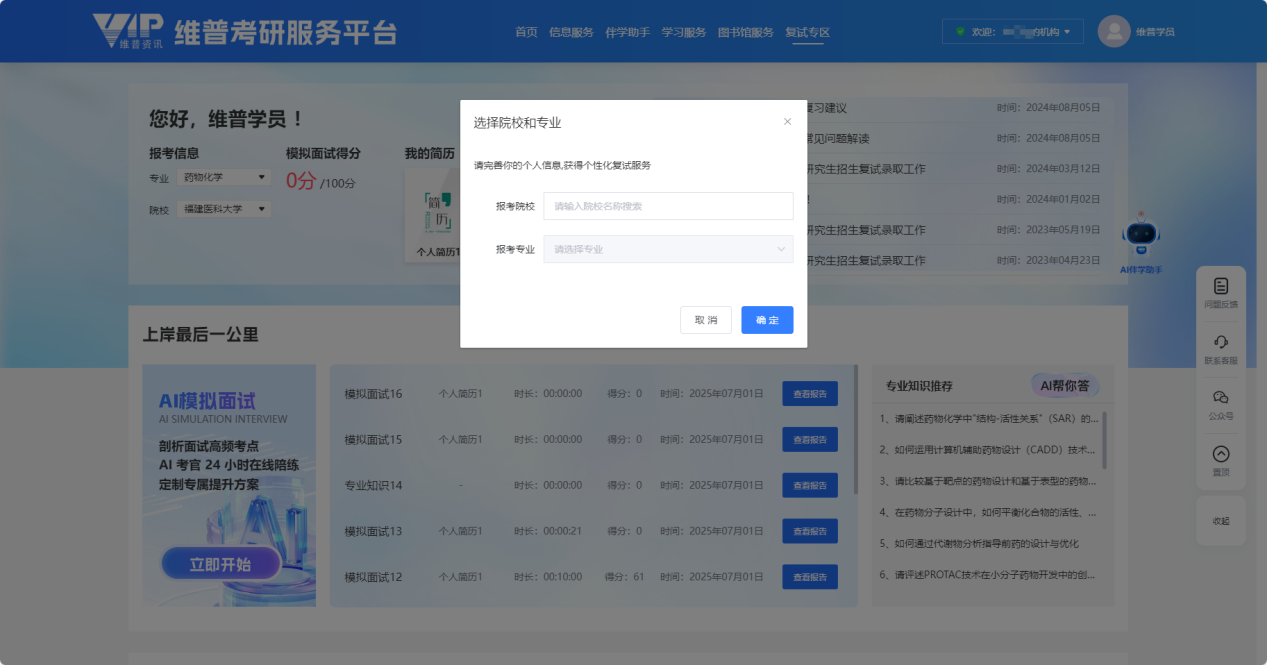Go to the 信息服务 menu
The image size is (1267, 665).
pyautogui.click(x=571, y=32)
